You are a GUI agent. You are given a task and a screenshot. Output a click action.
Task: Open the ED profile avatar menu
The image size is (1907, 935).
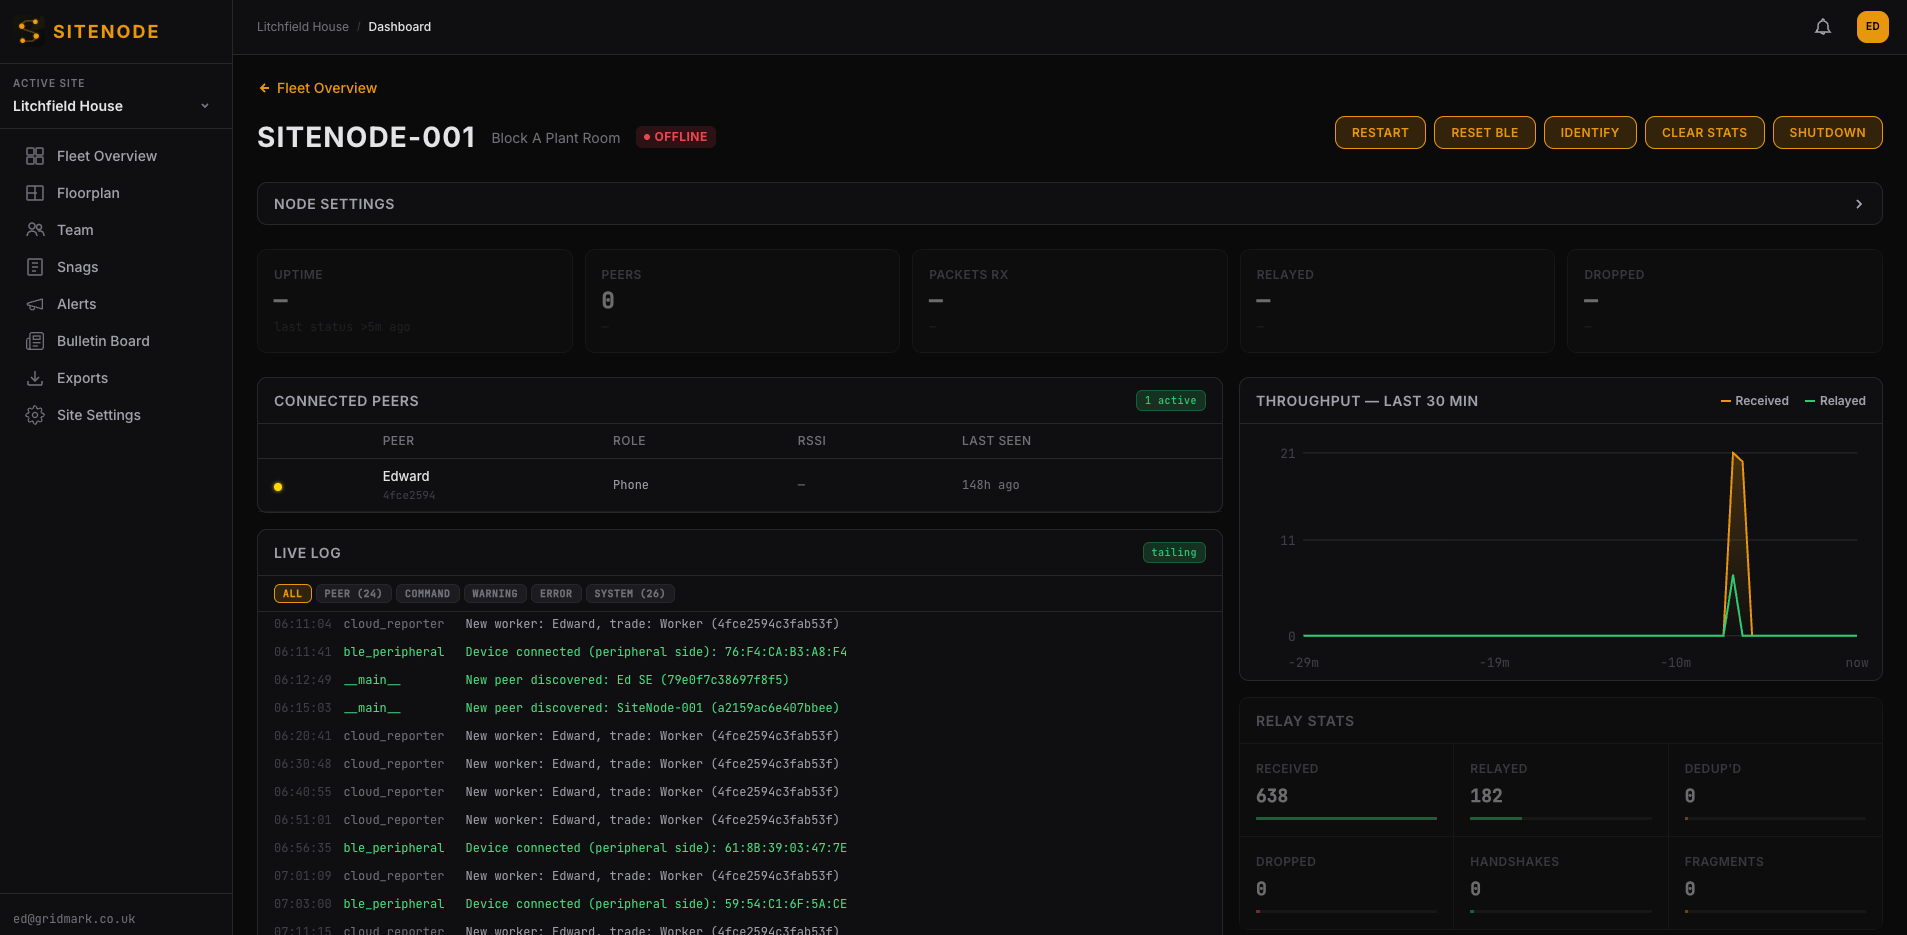click(x=1873, y=27)
